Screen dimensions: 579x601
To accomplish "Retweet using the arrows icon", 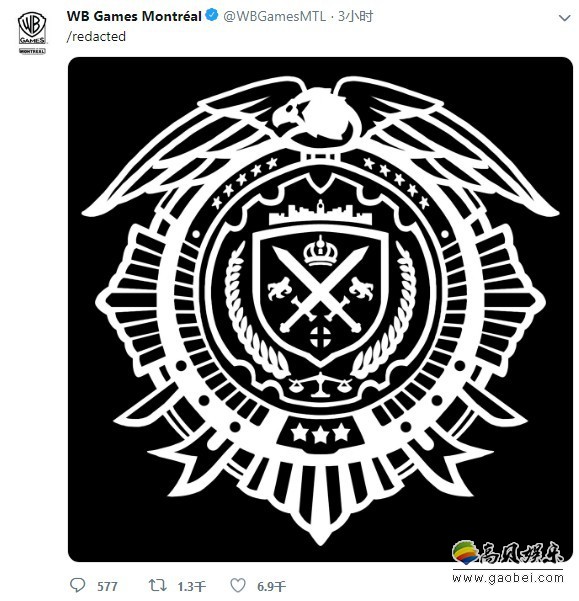I will [x=157, y=585].
